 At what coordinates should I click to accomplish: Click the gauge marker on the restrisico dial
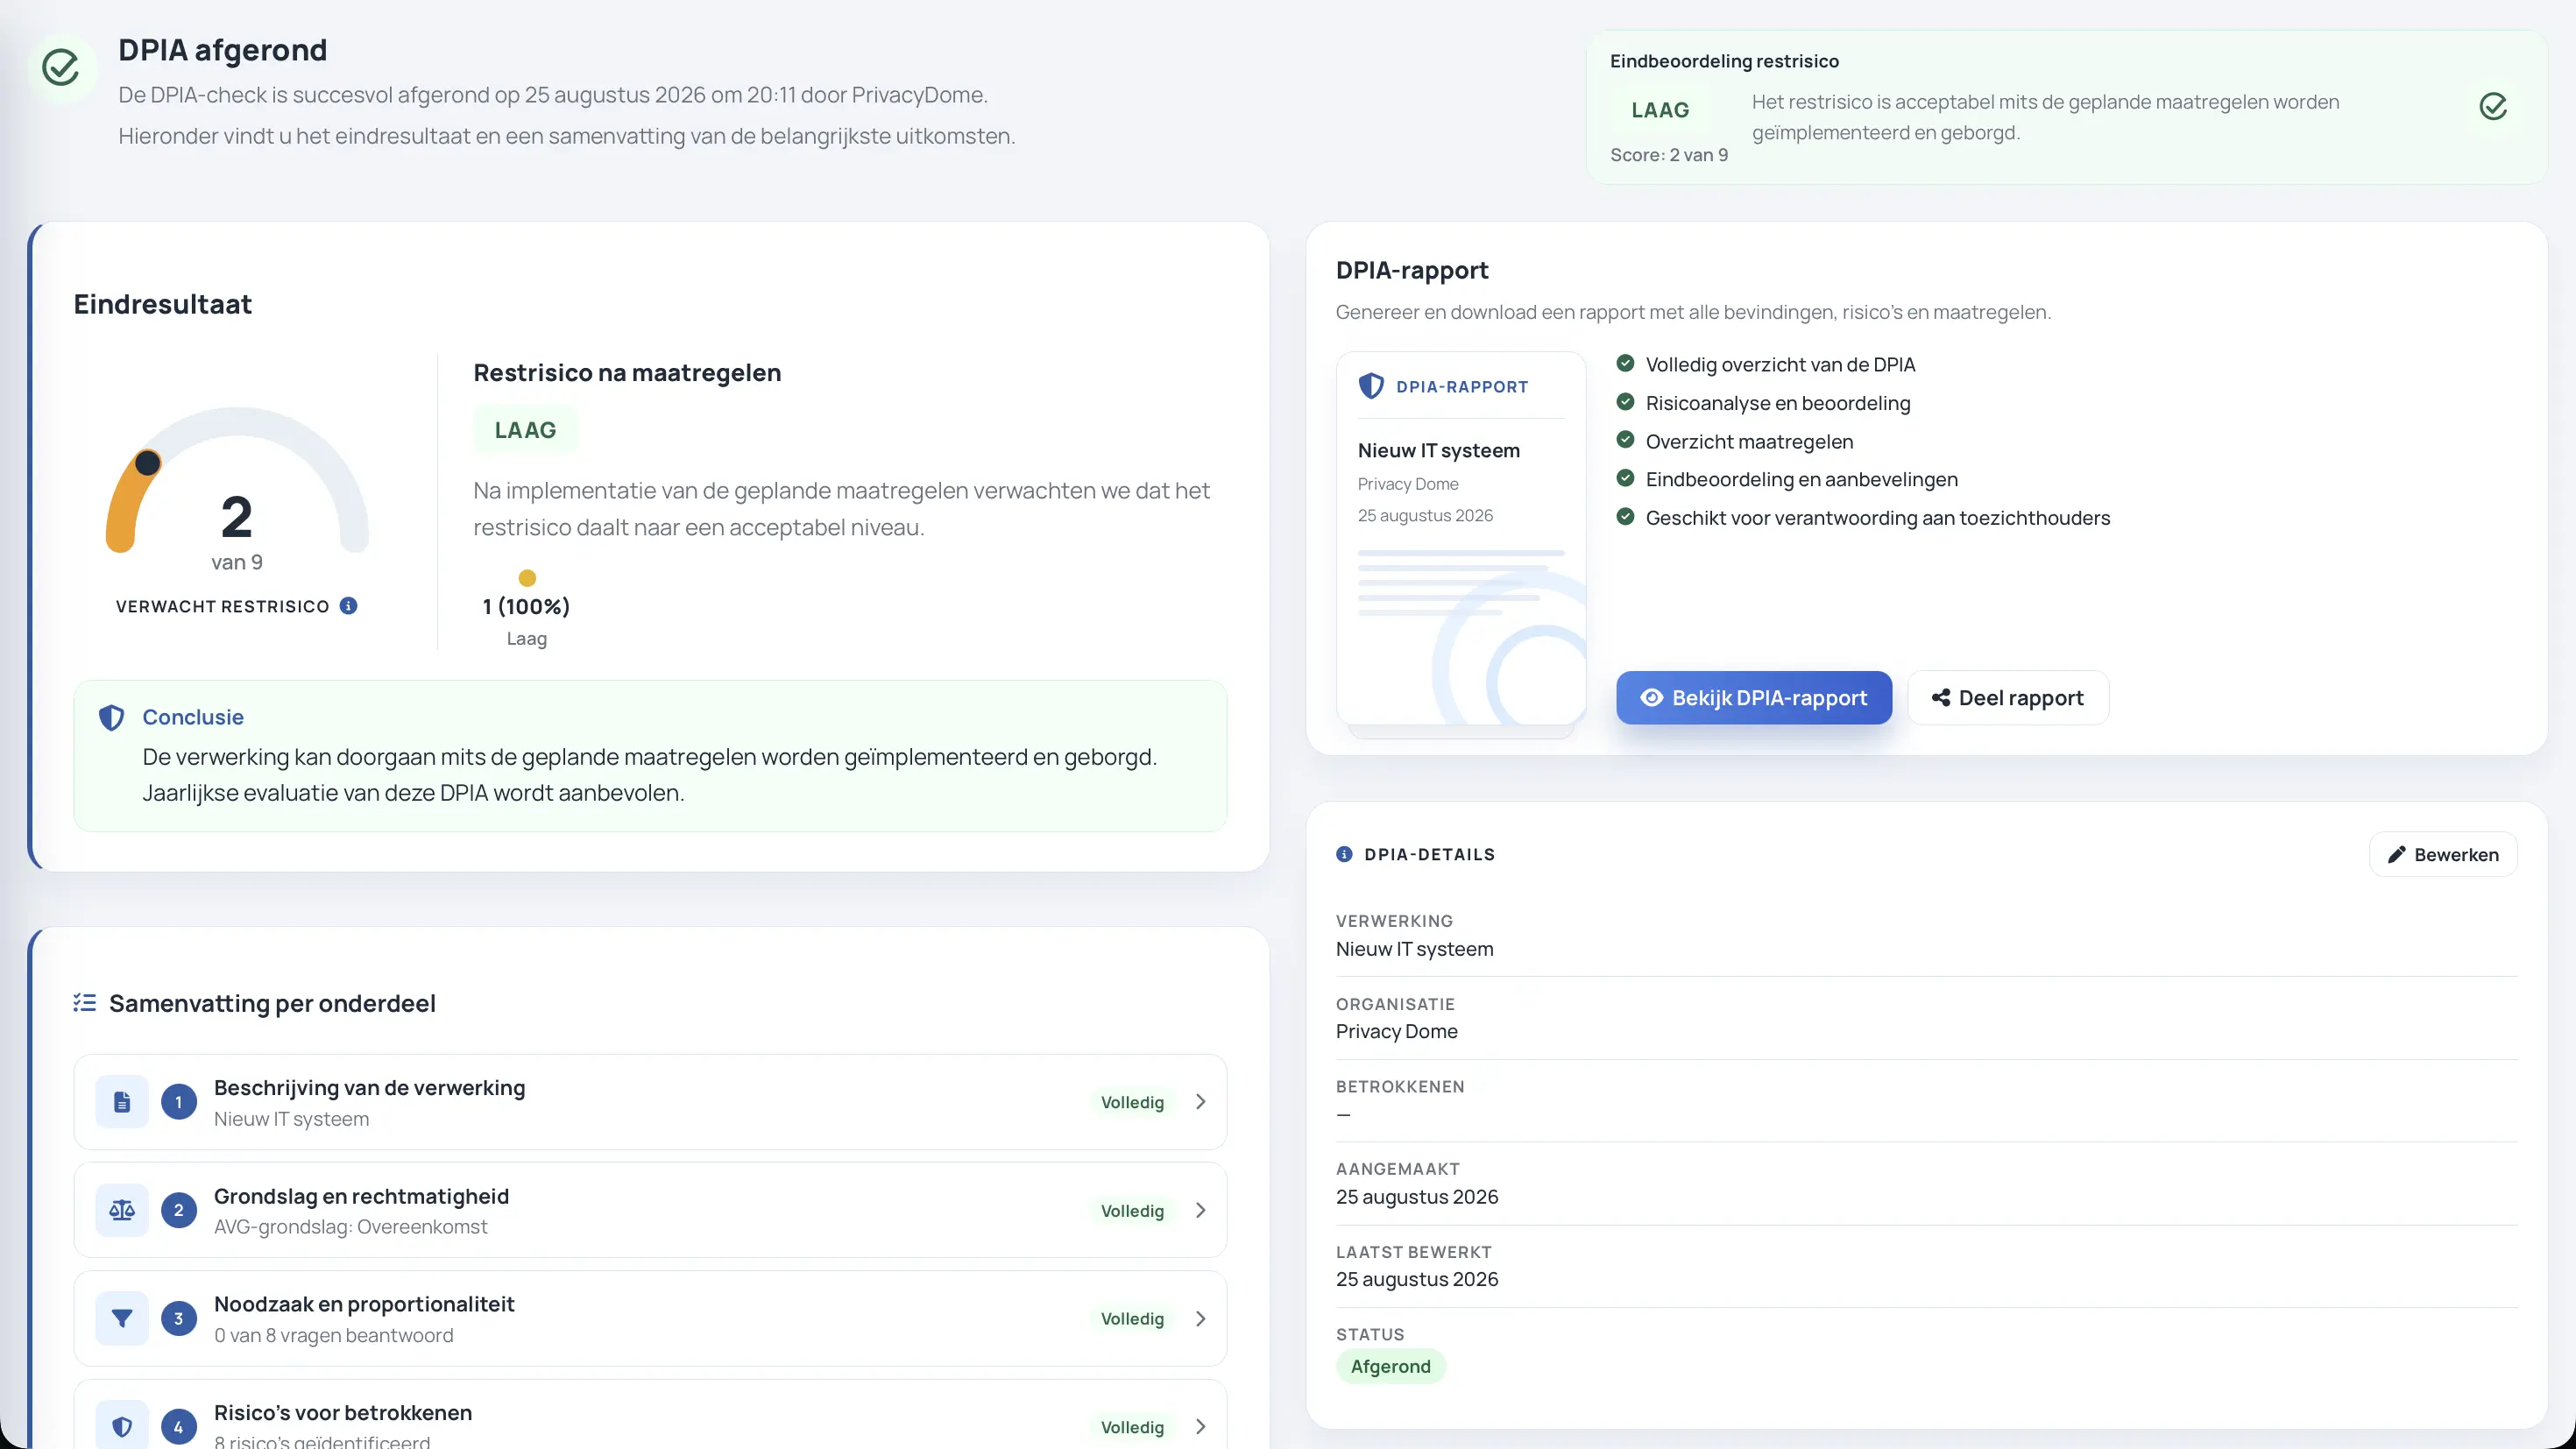coord(148,463)
